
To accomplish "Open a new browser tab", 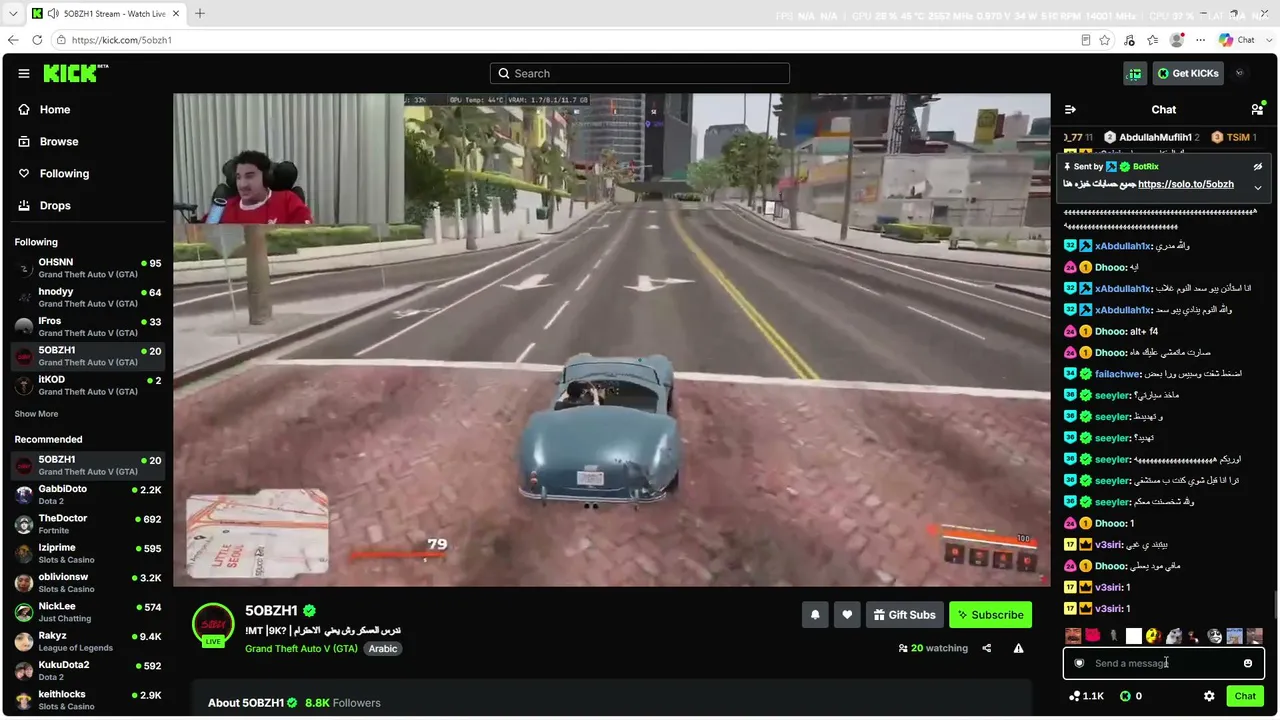I will coord(200,14).
